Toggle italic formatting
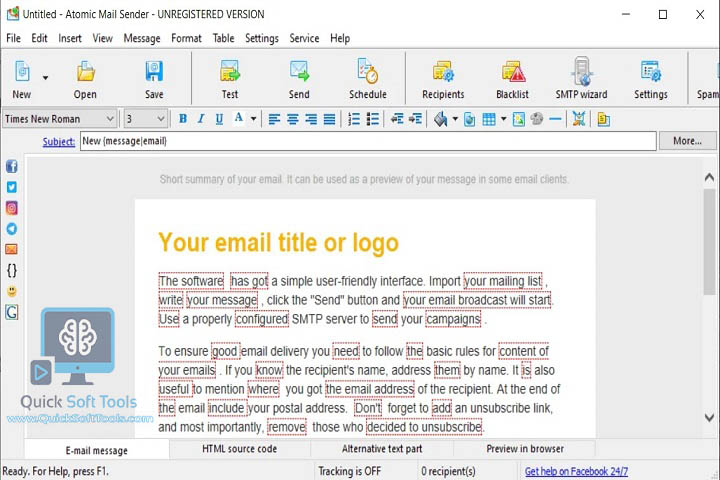720x480 pixels. pos(201,119)
